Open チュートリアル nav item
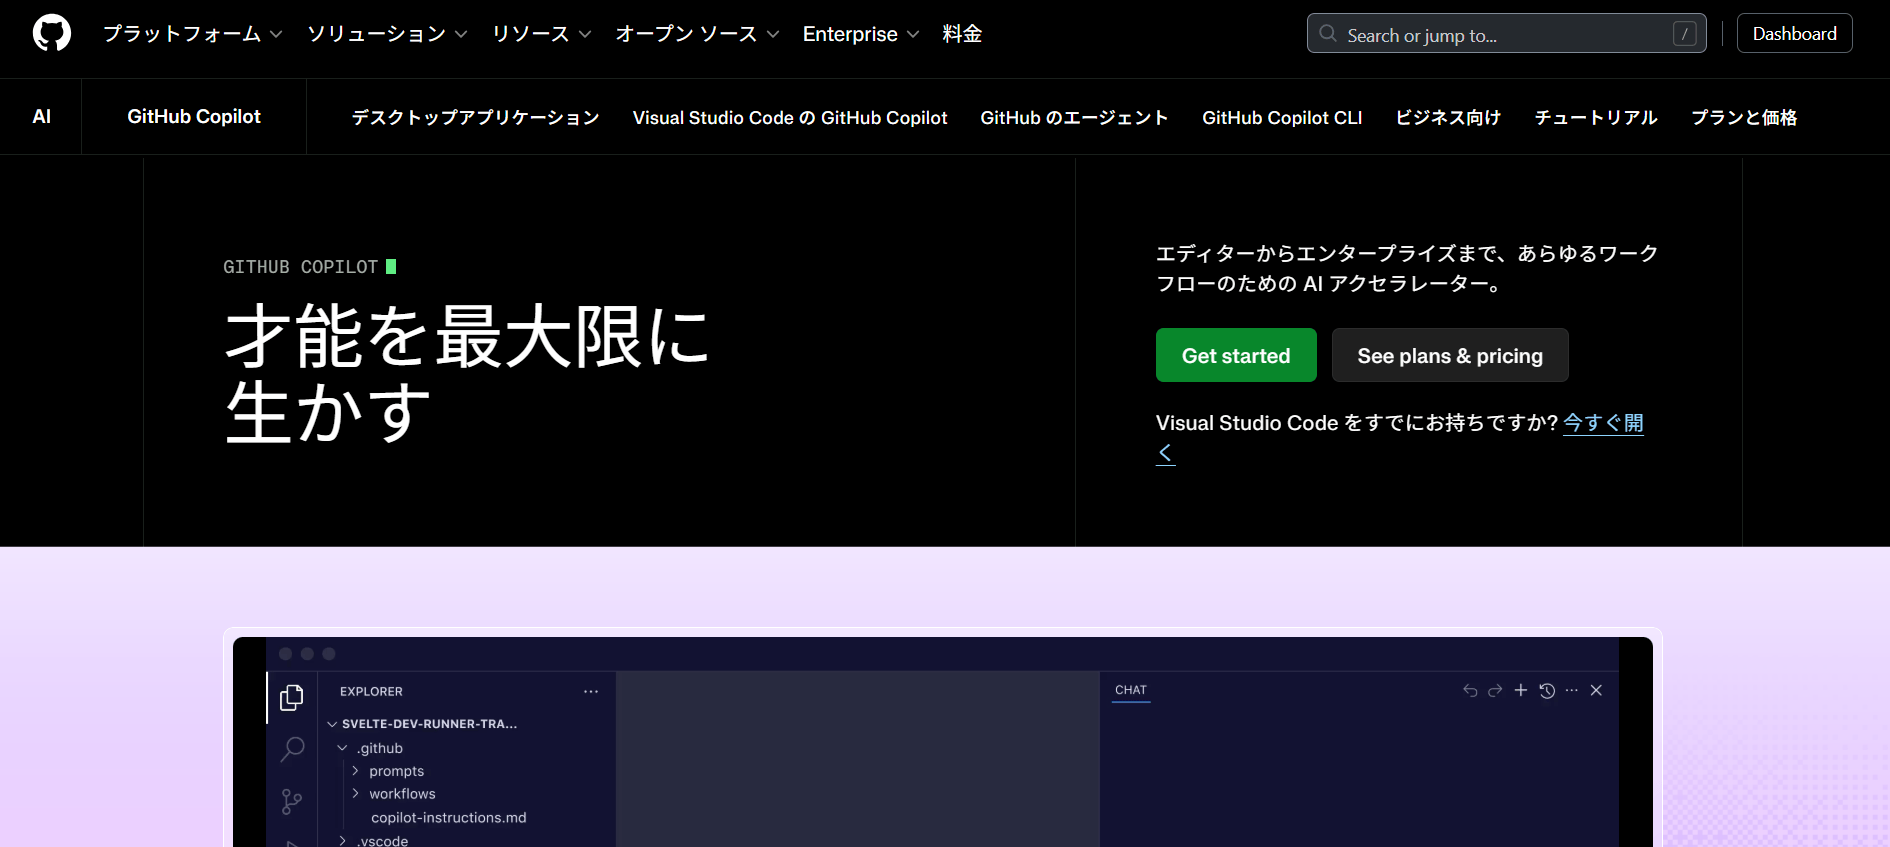The height and width of the screenshot is (847, 1890). click(x=1596, y=118)
